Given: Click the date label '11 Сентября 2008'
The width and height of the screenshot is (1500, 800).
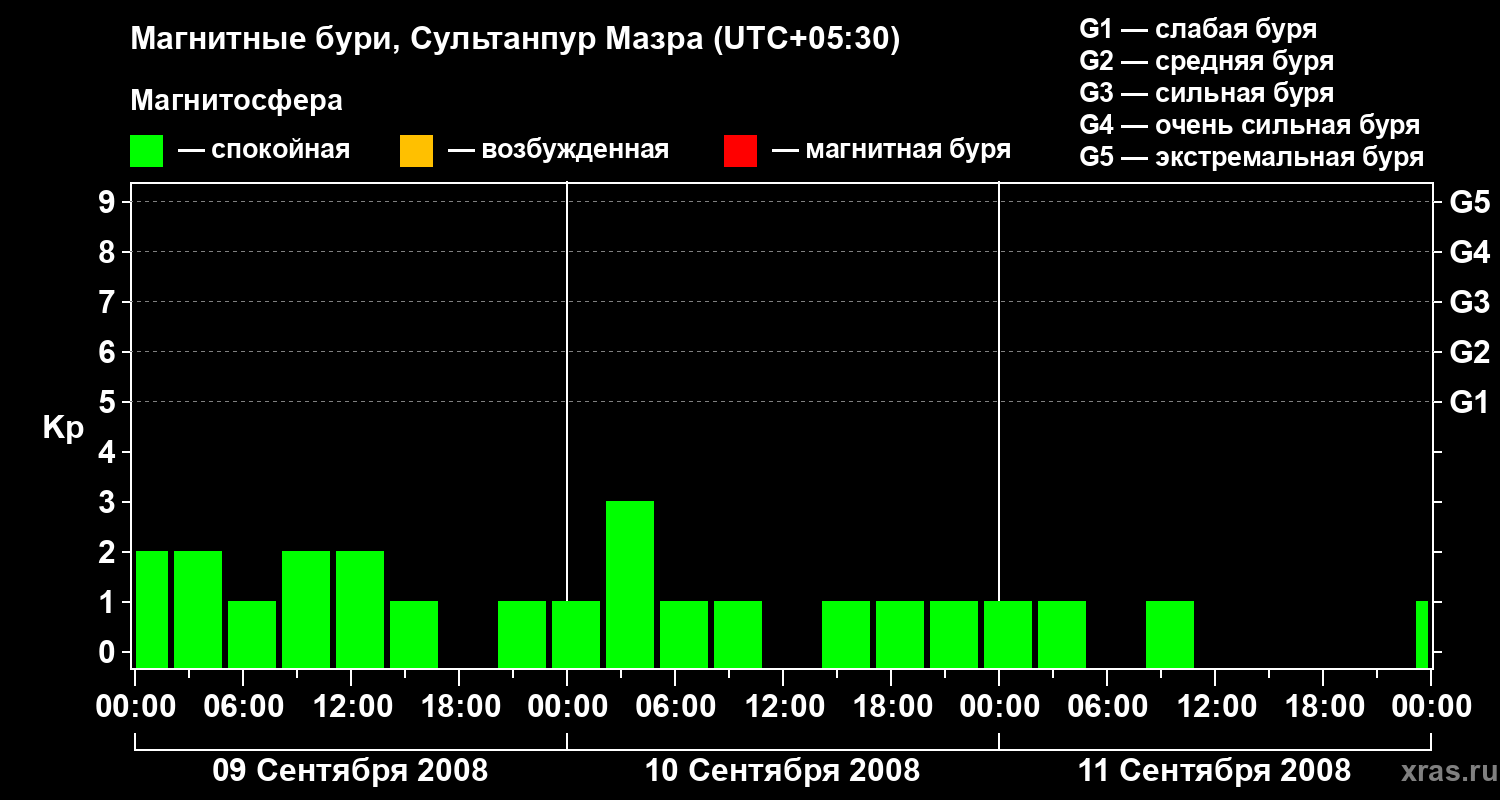Looking at the screenshot, I should coord(1214,770).
